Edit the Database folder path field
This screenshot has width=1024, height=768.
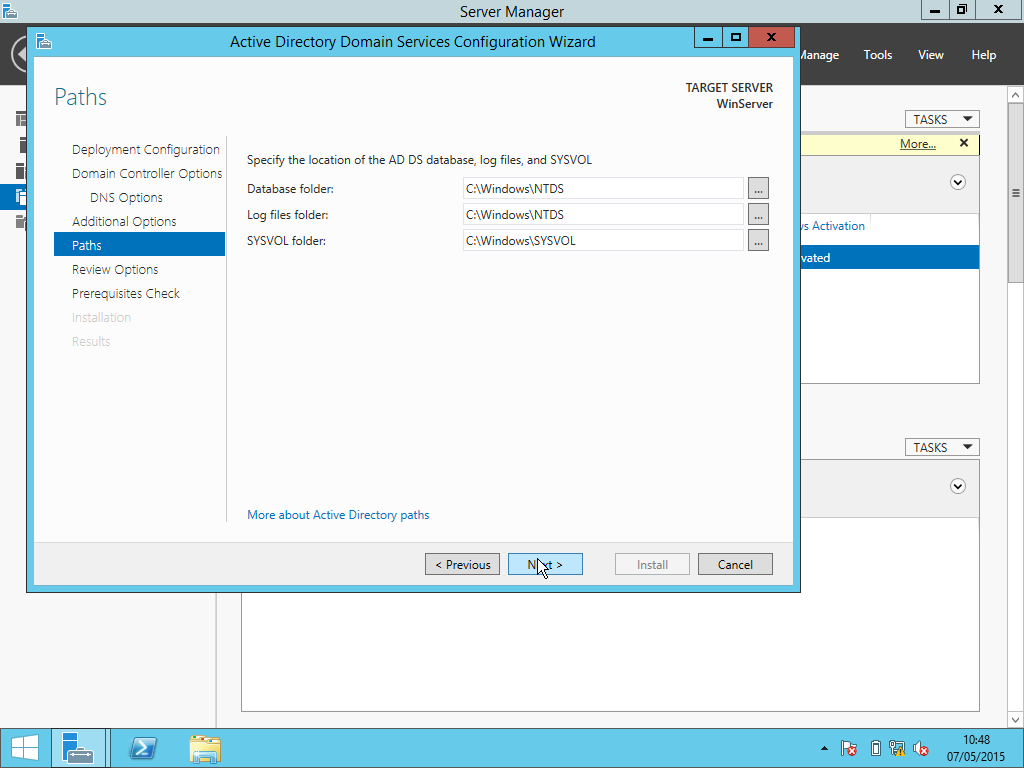click(603, 188)
